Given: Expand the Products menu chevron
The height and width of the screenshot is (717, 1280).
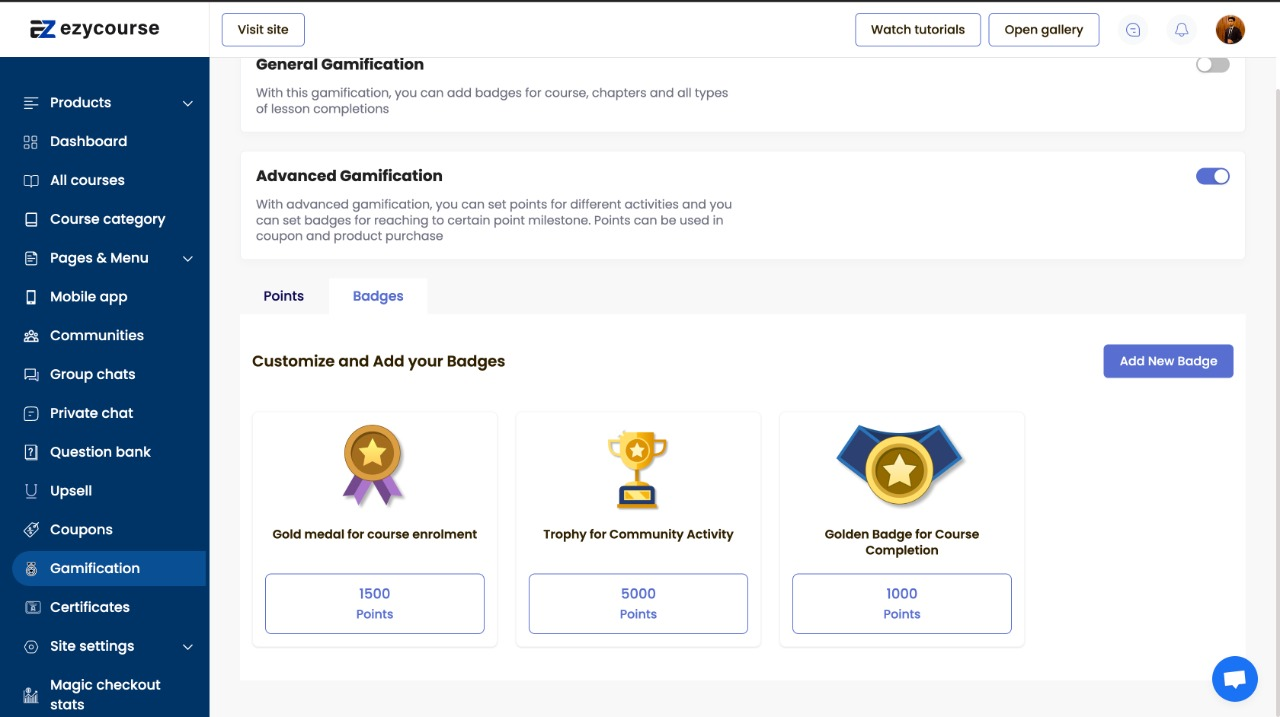Looking at the screenshot, I should 188,103.
